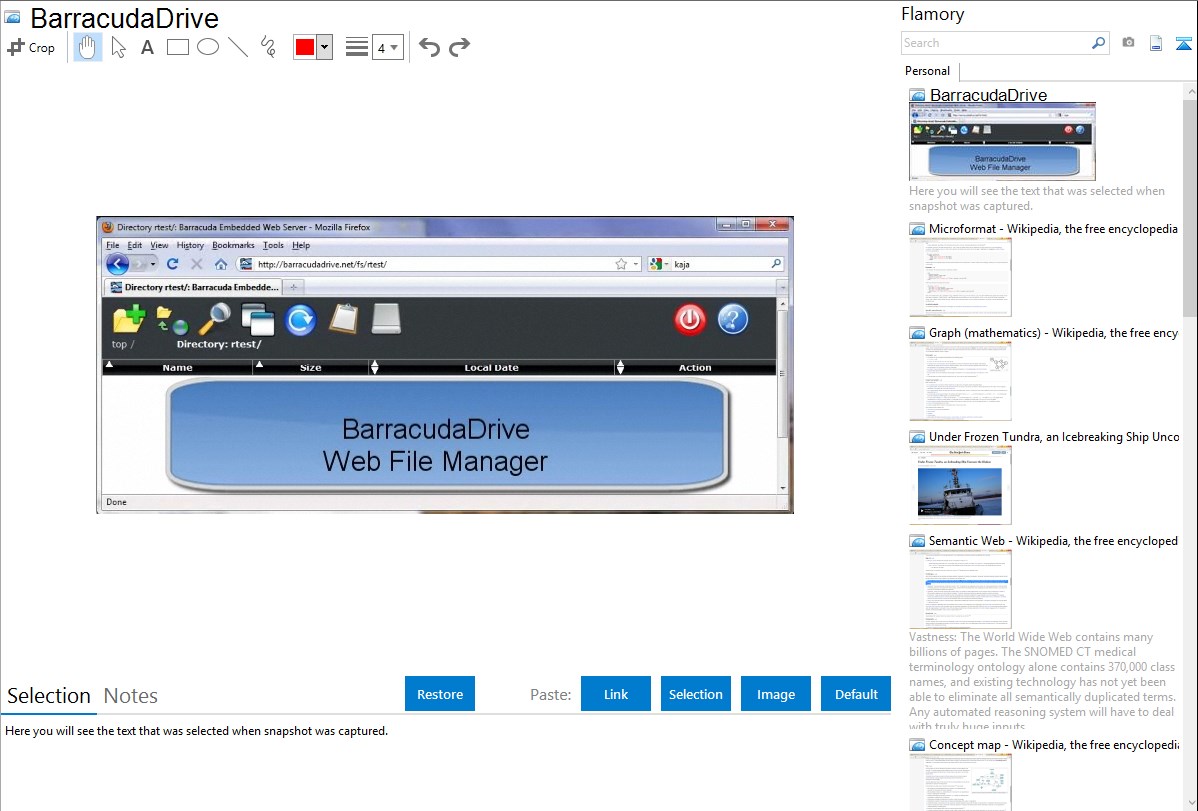Click the bookmark star in address bar
The height and width of the screenshot is (811, 1198).
tap(621, 264)
